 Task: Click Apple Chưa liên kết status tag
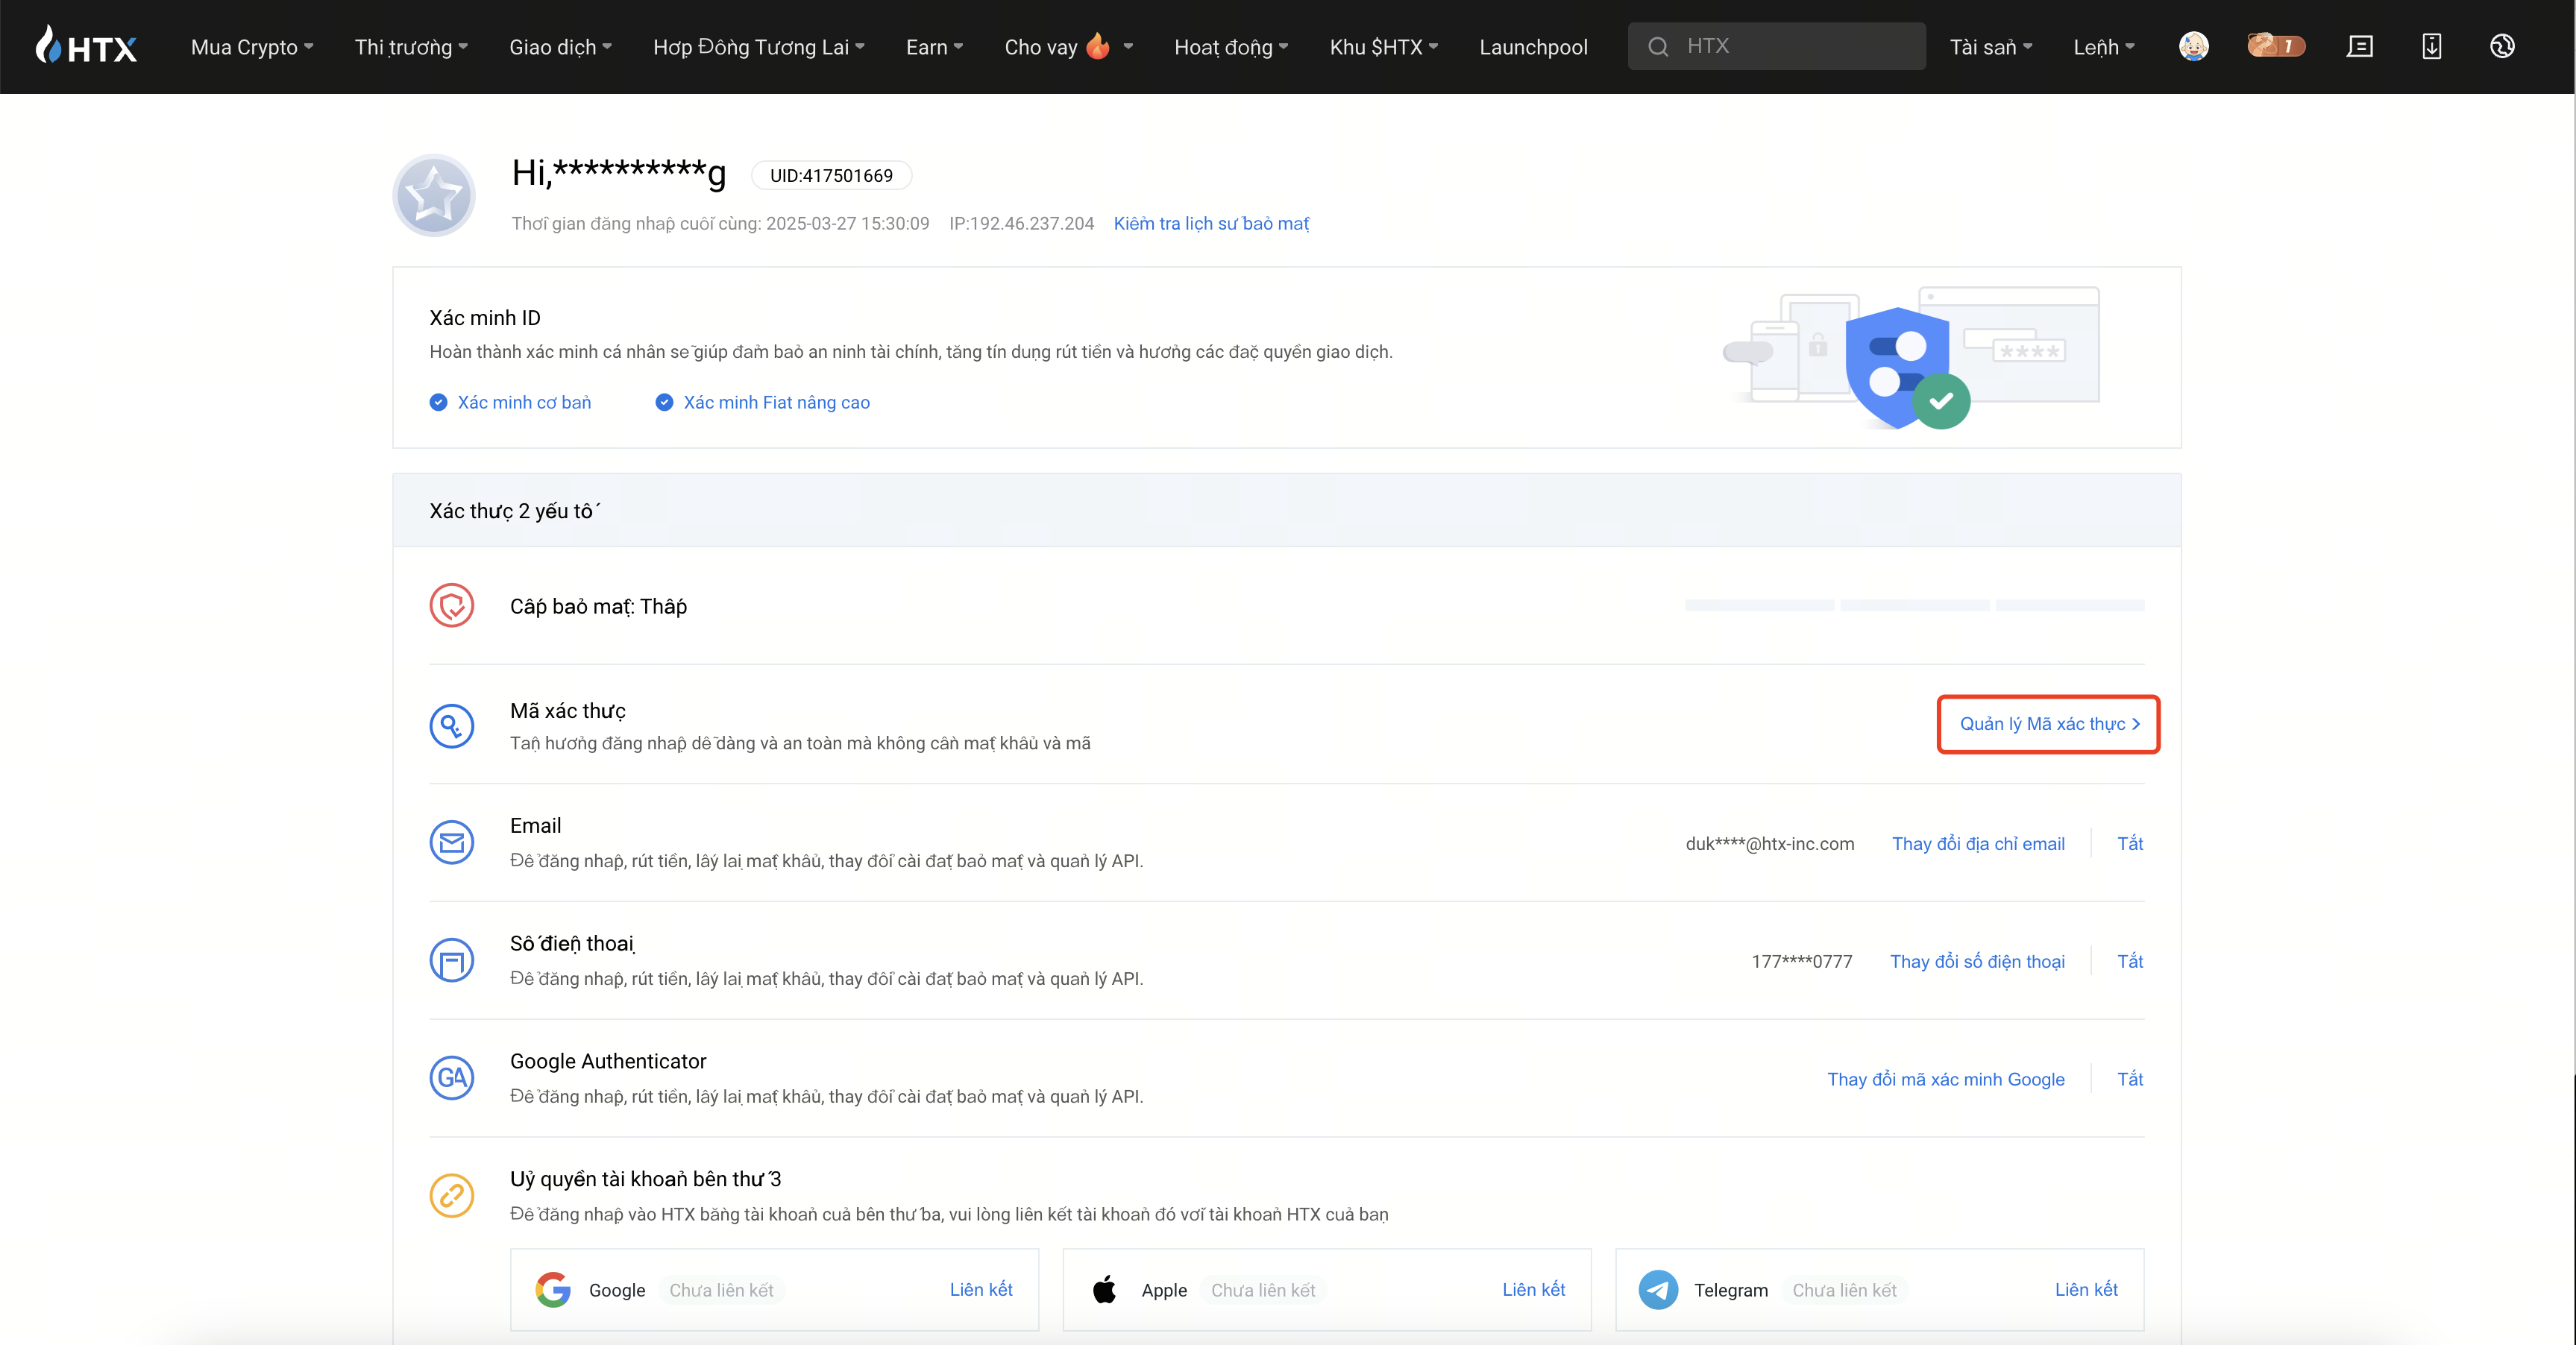tap(1263, 1290)
